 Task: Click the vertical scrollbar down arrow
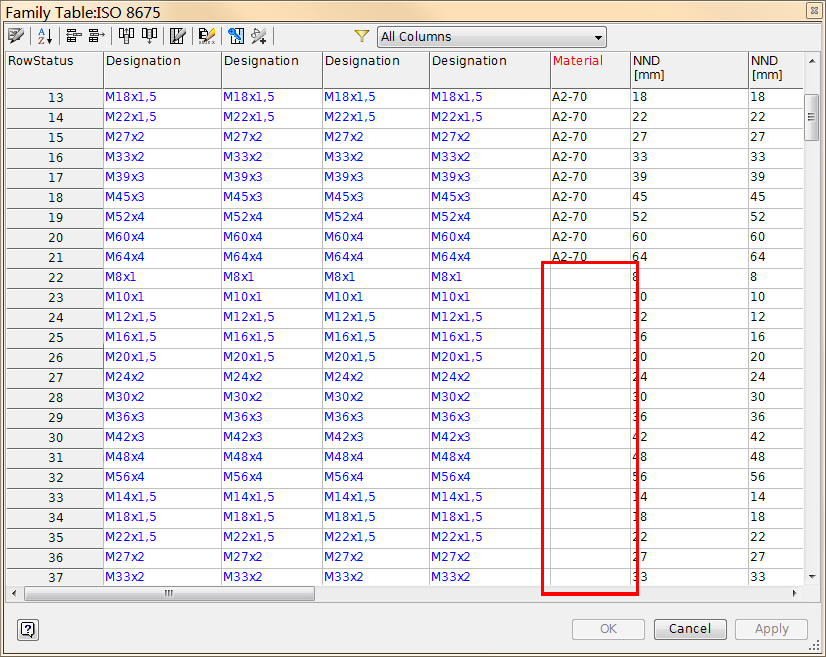pos(812,577)
